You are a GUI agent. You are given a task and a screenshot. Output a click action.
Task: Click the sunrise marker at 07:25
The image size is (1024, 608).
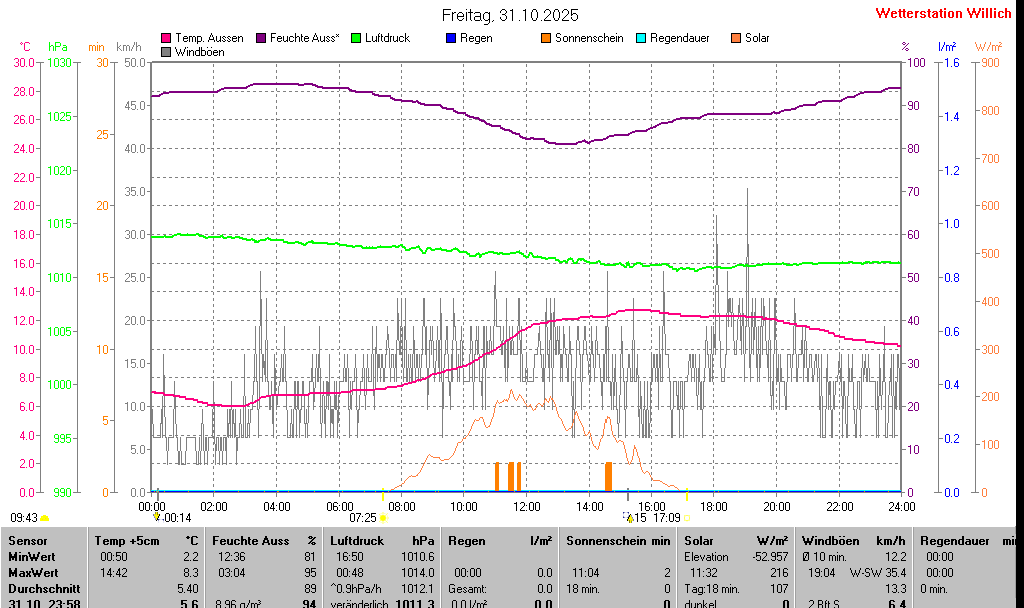[382, 518]
